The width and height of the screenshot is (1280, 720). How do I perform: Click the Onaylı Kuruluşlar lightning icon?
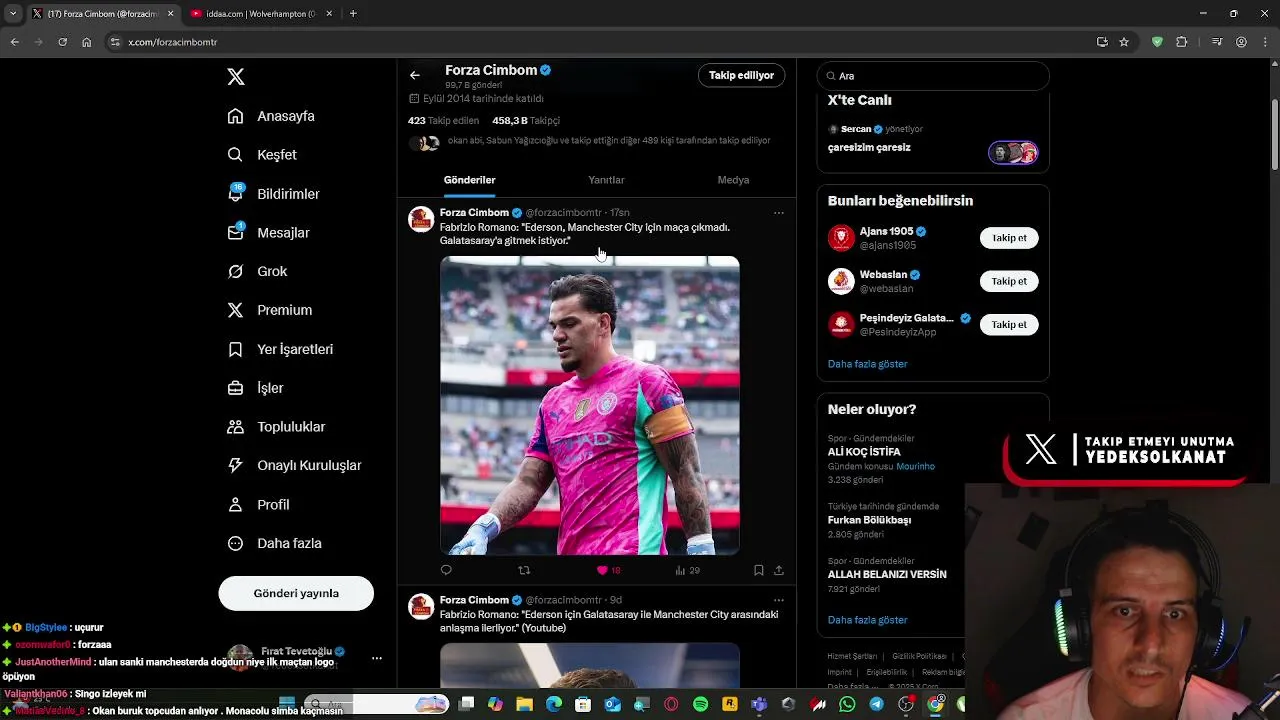tap(236, 465)
